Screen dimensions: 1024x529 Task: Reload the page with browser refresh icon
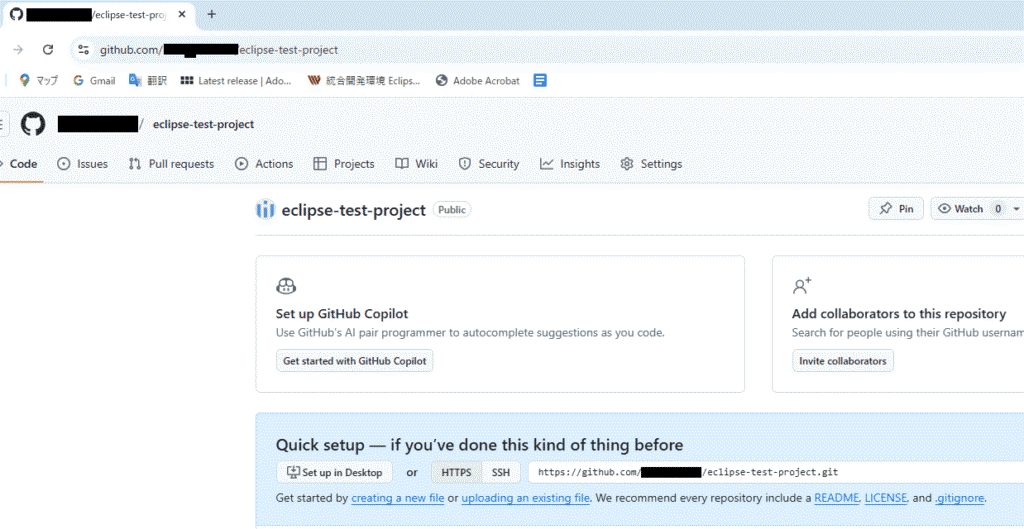pyautogui.click(x=47, y=49)
